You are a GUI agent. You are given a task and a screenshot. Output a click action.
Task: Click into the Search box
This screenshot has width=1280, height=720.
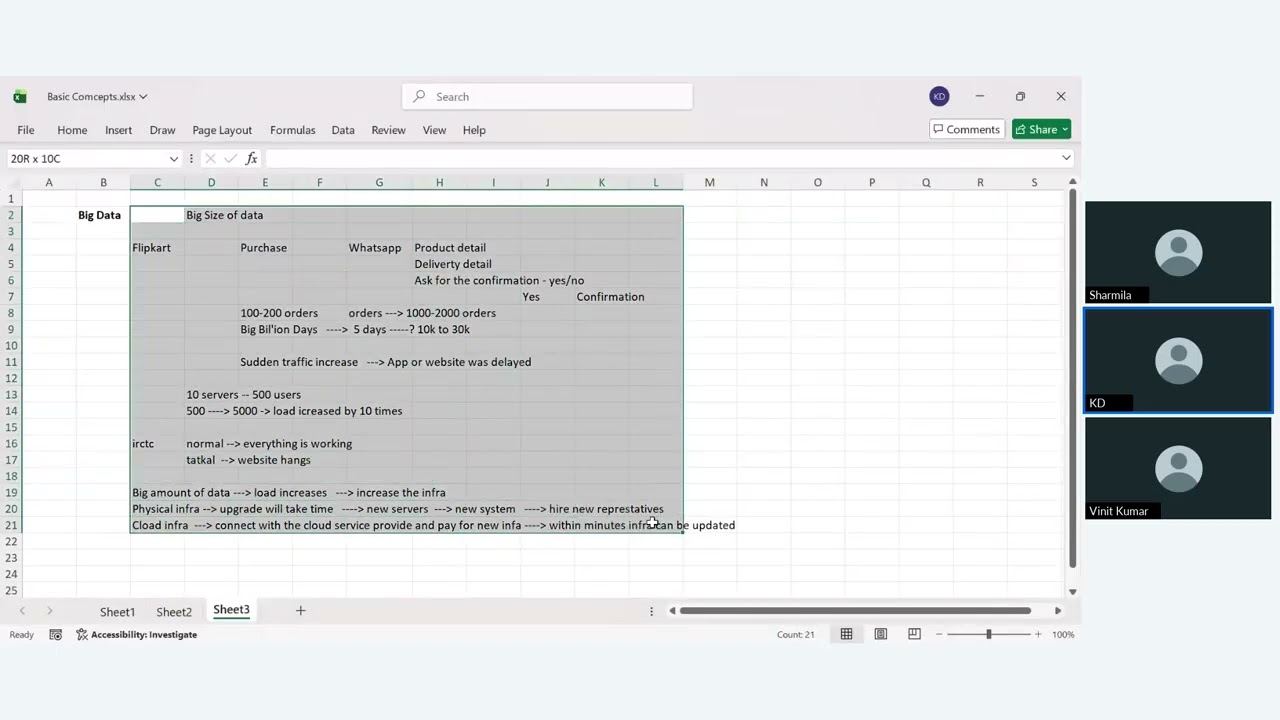[x=547, y=97]
